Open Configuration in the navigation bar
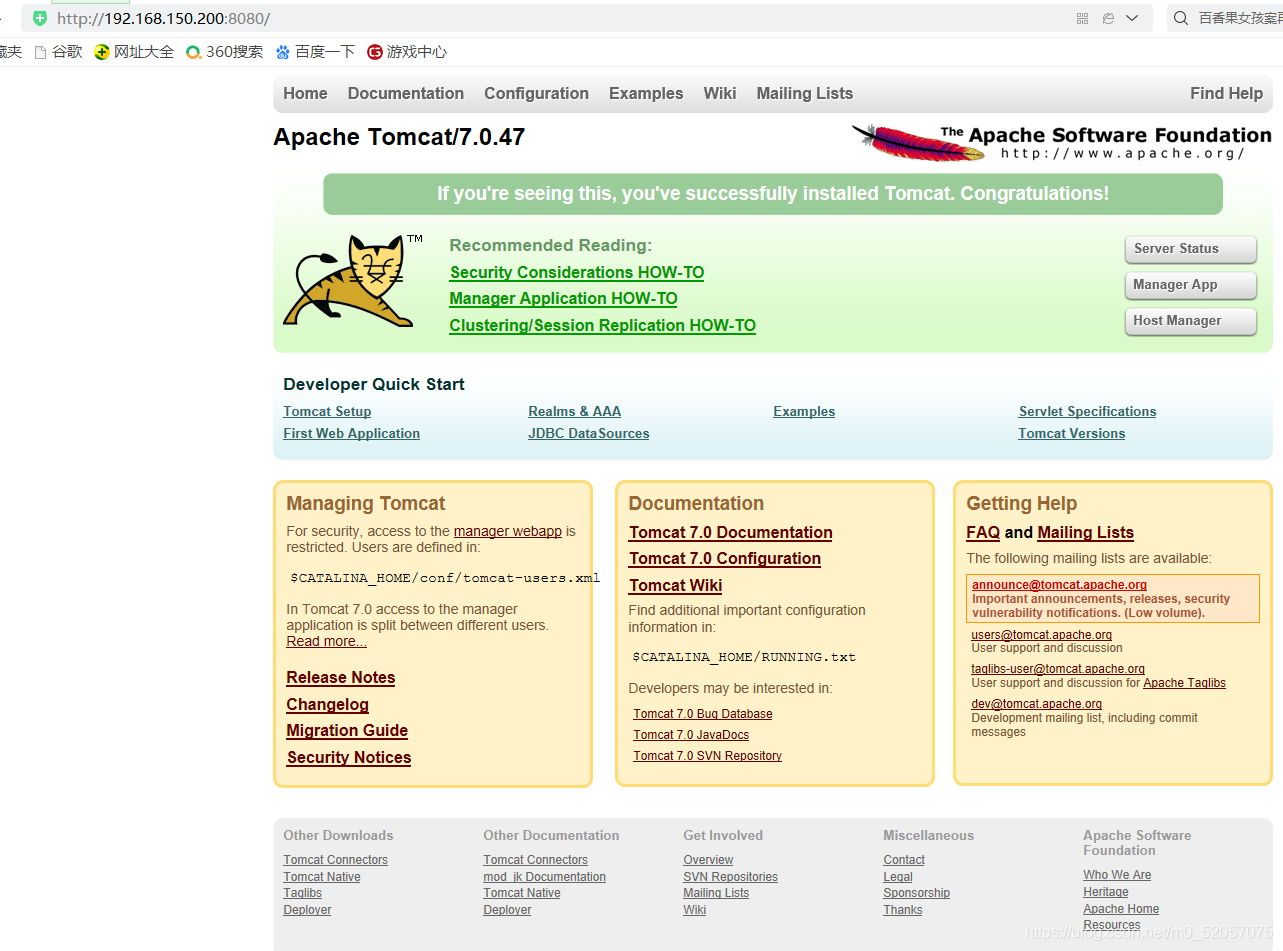This screenshot has height=951, width=1283. coord(536,93)
